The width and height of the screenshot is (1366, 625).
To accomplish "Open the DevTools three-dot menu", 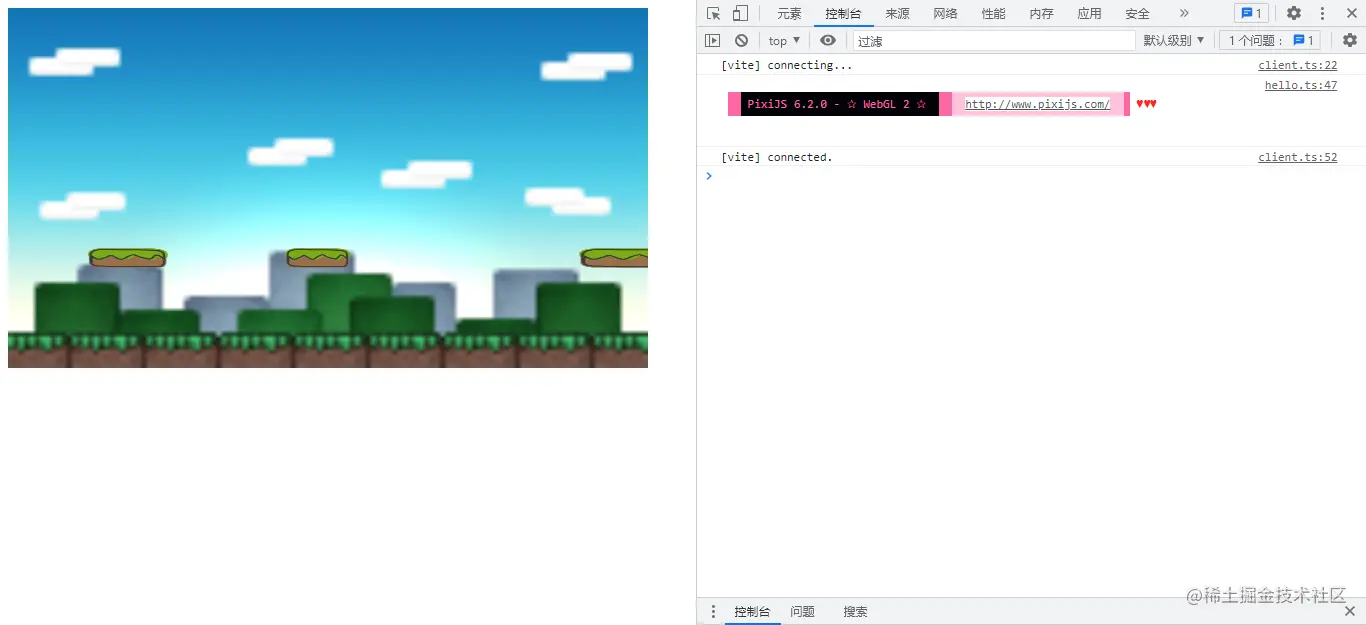I will pyautogui.click(x=1322, y=13).
